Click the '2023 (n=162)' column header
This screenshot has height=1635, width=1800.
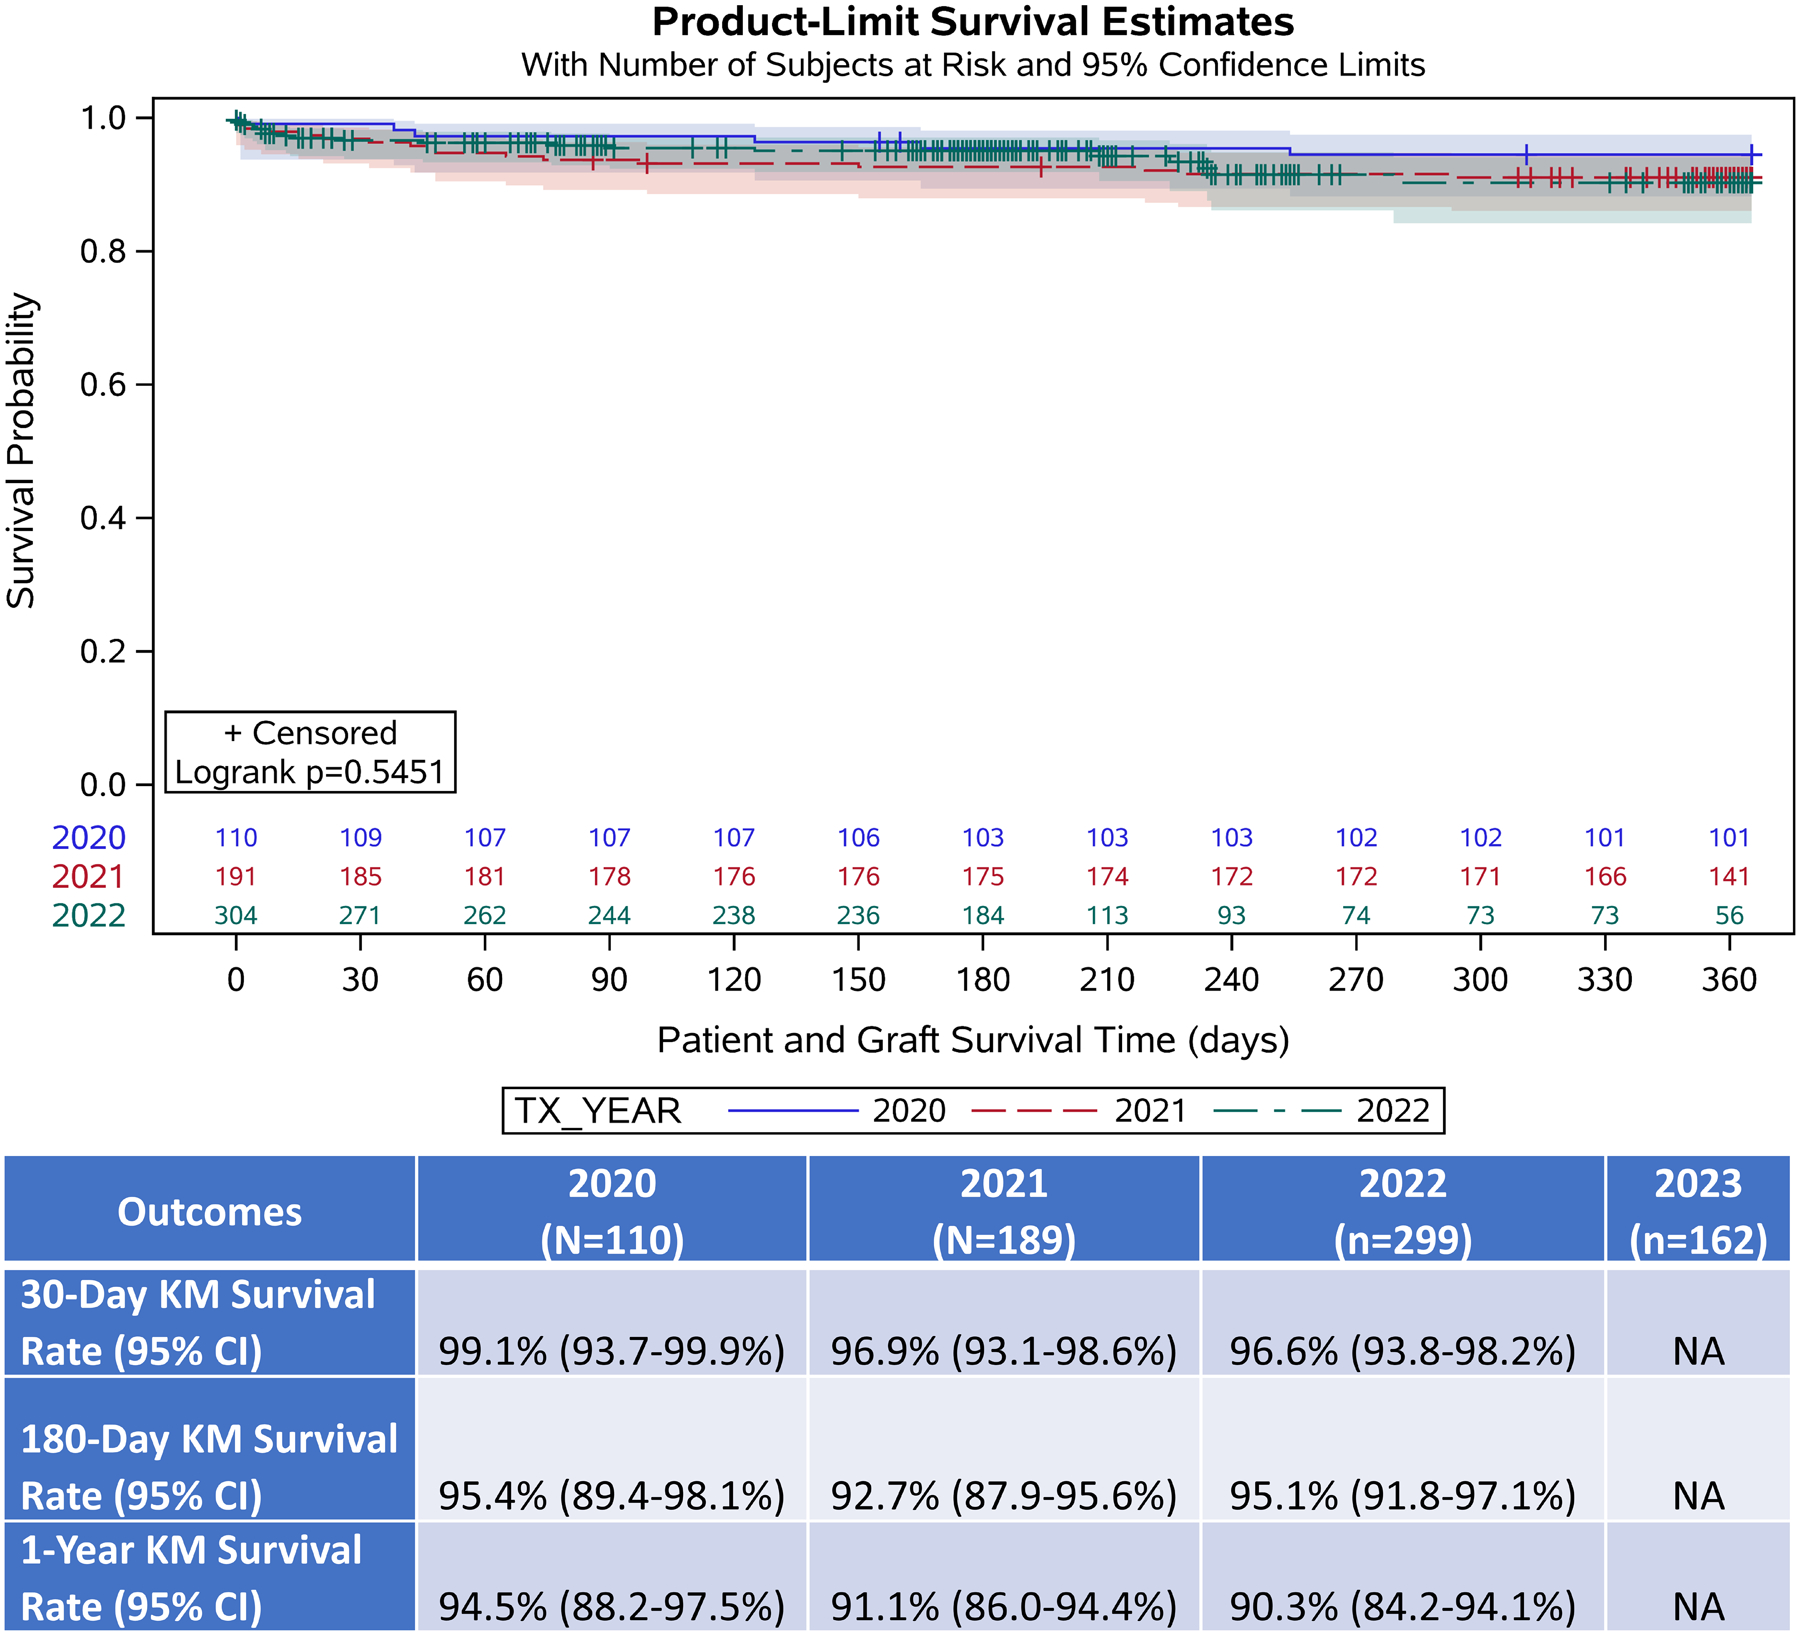1698,1210
